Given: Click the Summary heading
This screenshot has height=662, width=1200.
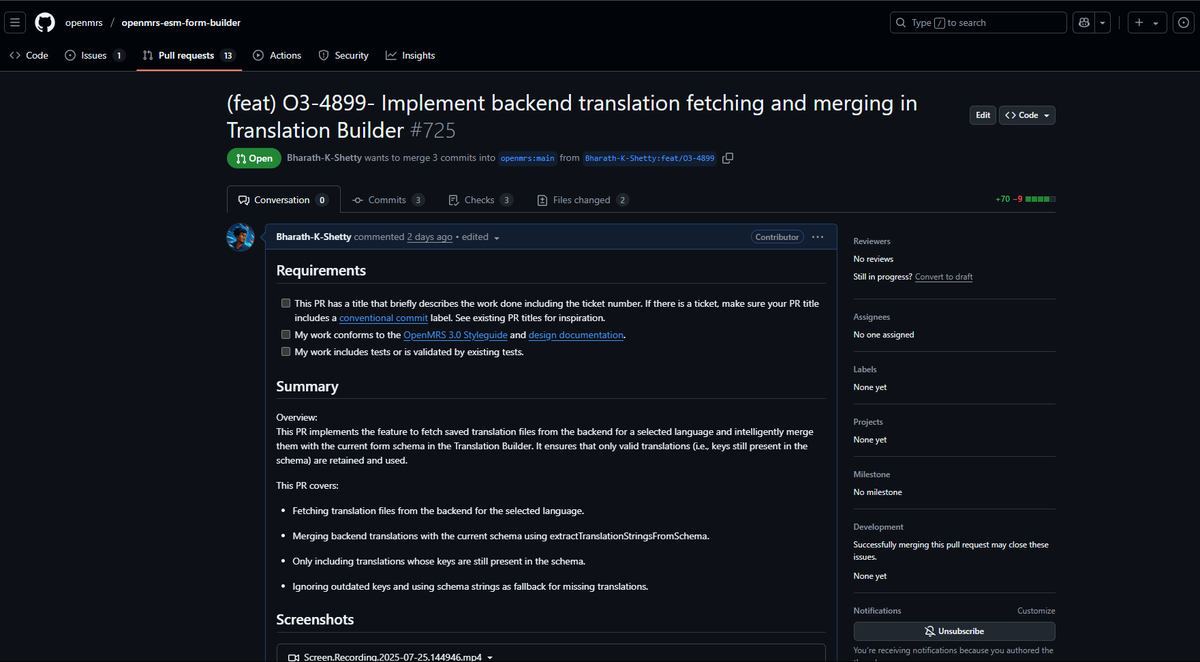Looking at the screenshot, I should click(x=307, y=386).
